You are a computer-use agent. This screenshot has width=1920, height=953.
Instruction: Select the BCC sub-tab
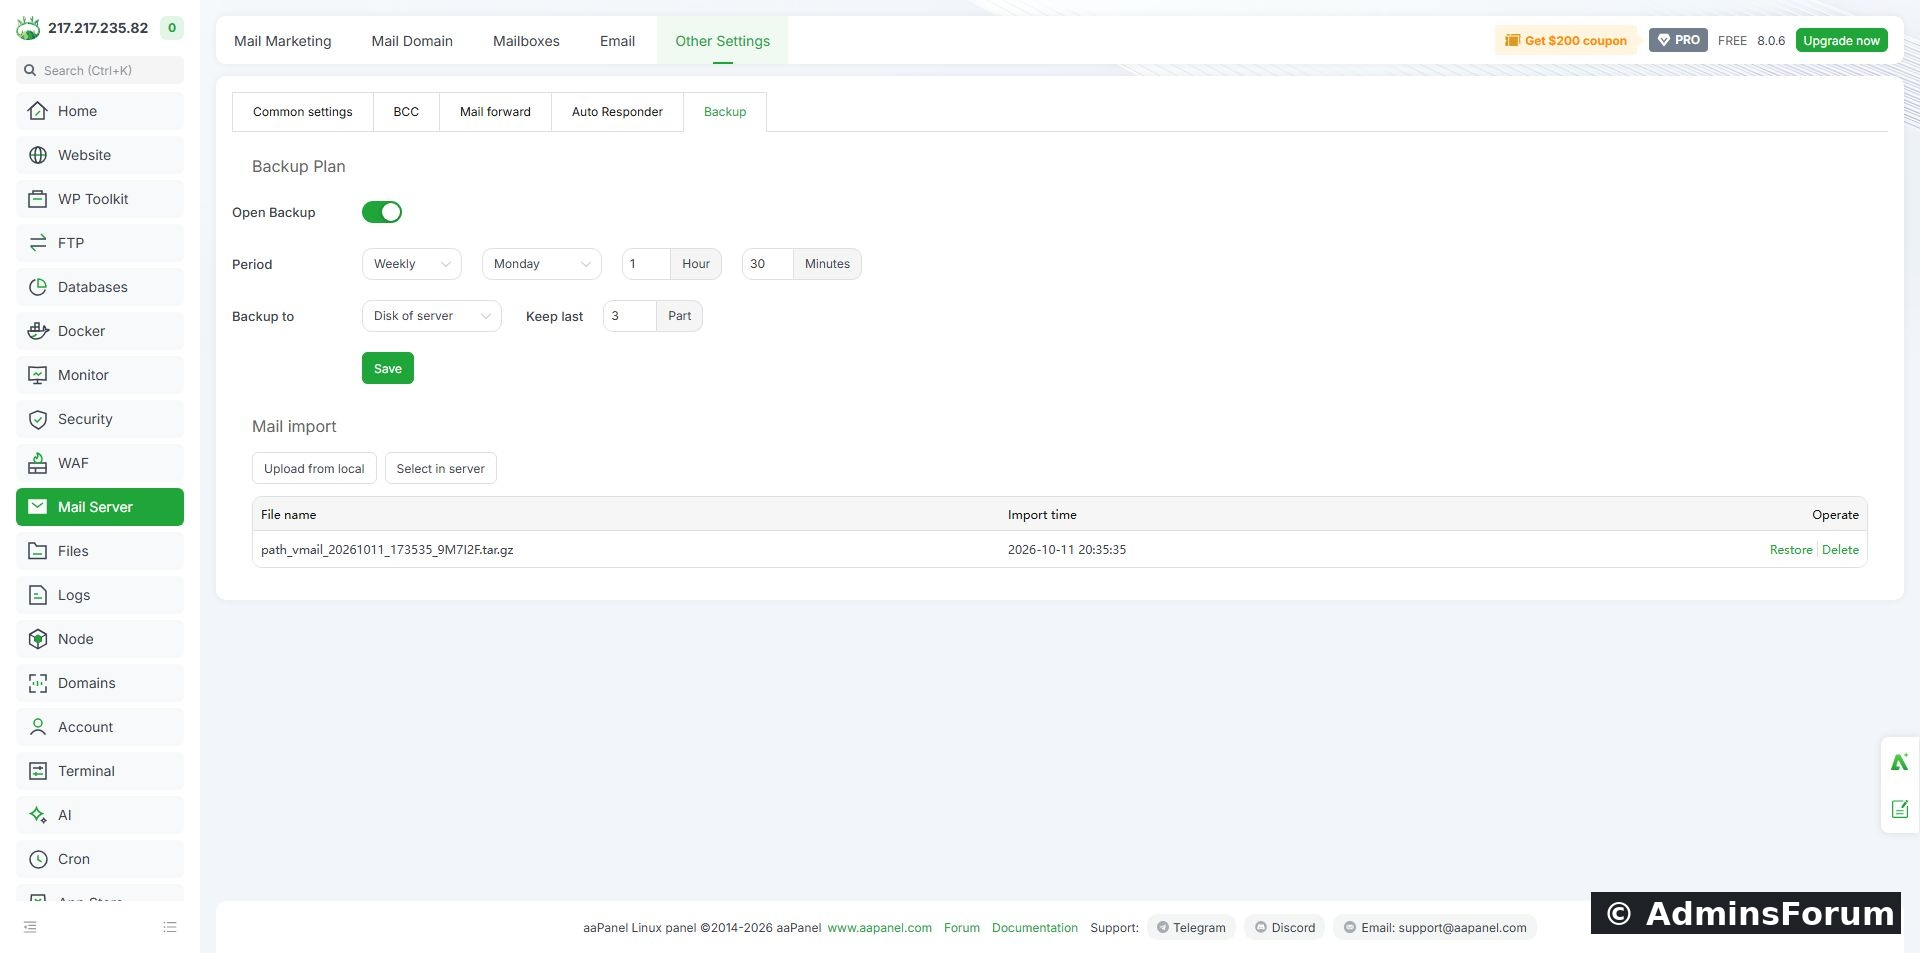coord(406,112)
